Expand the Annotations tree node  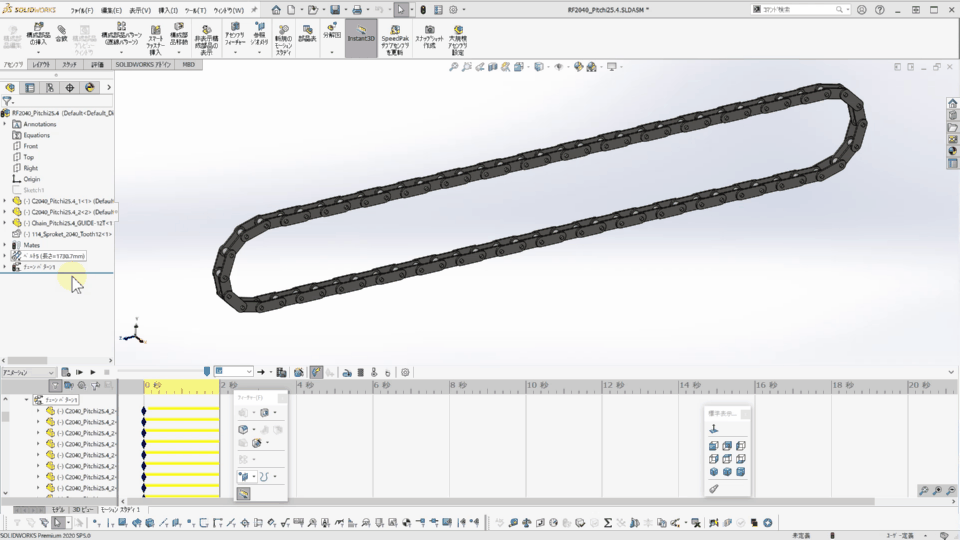click(5, 124)
